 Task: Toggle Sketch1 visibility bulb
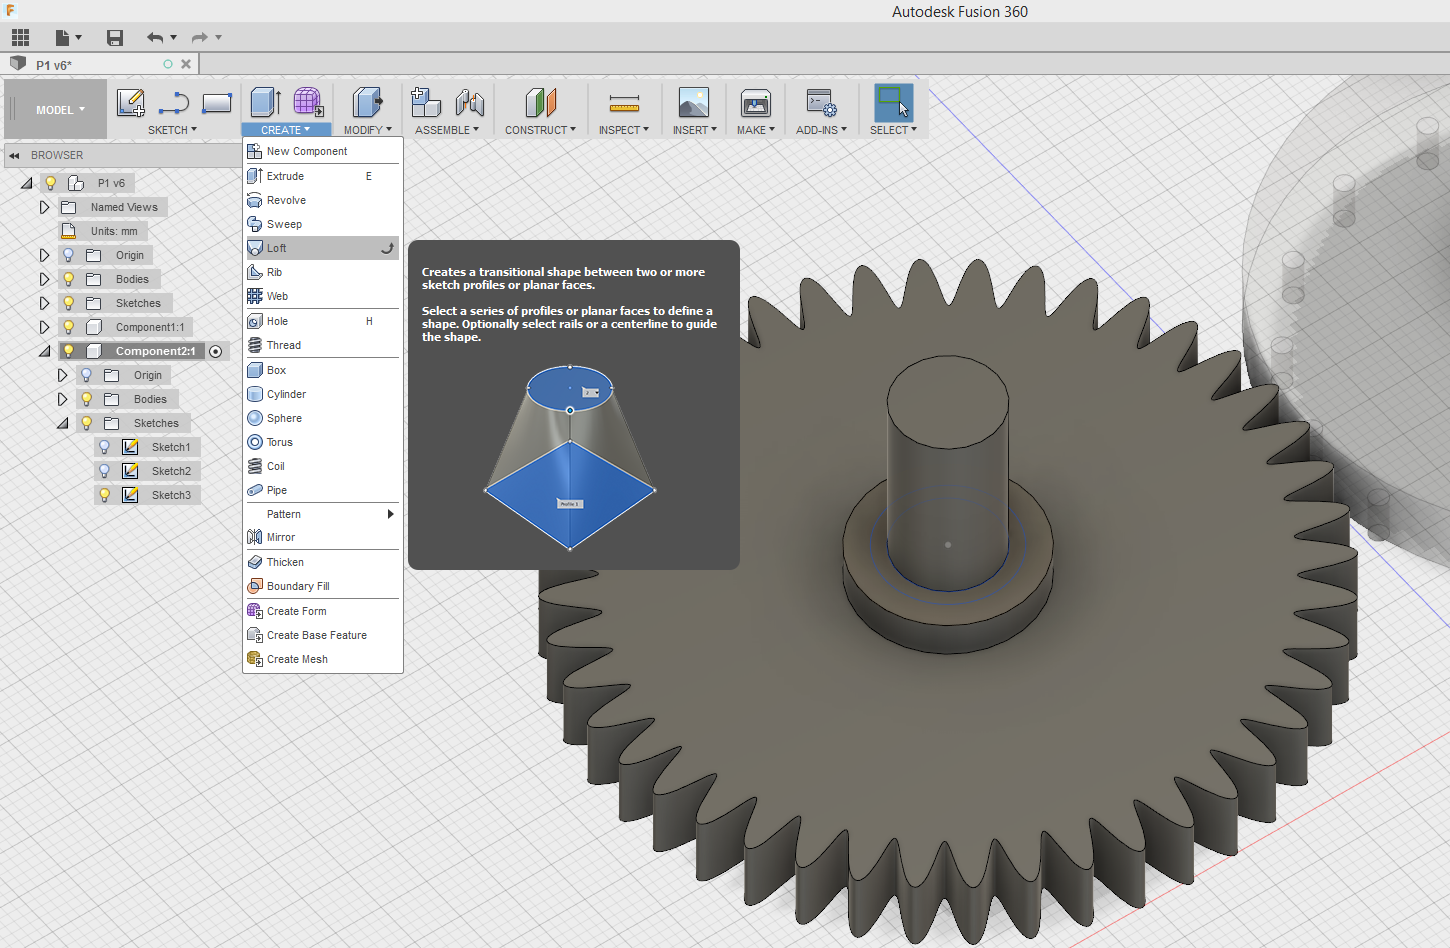(x=105, y=447)
